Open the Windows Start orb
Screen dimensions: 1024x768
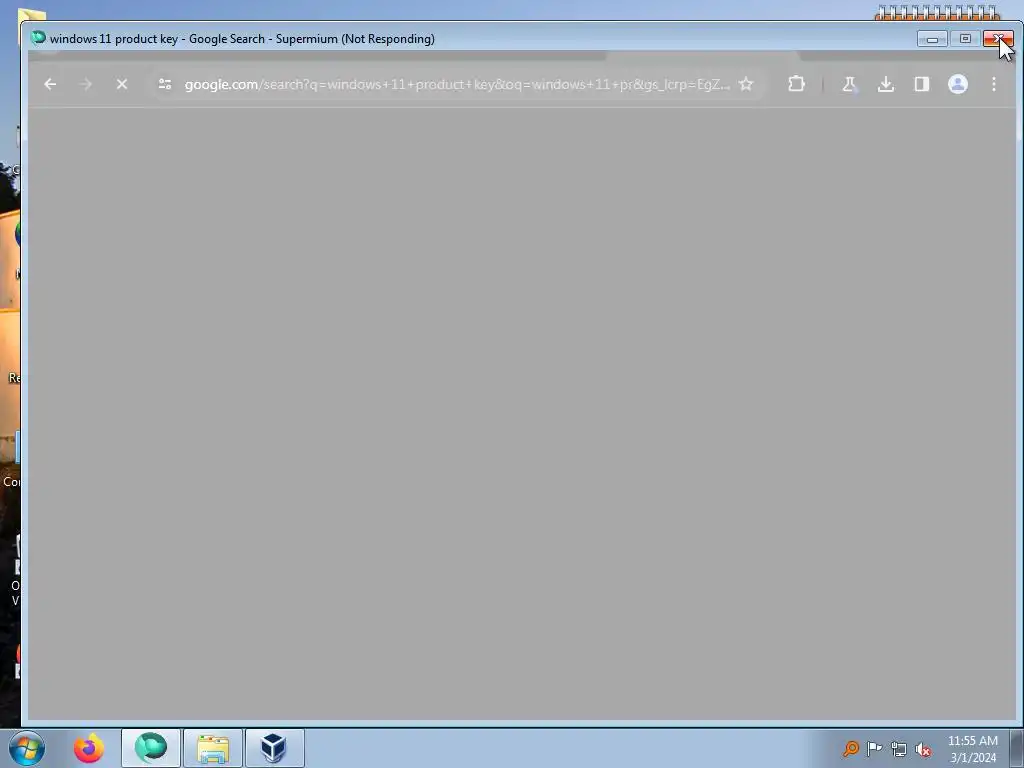(x=27, y=748)
